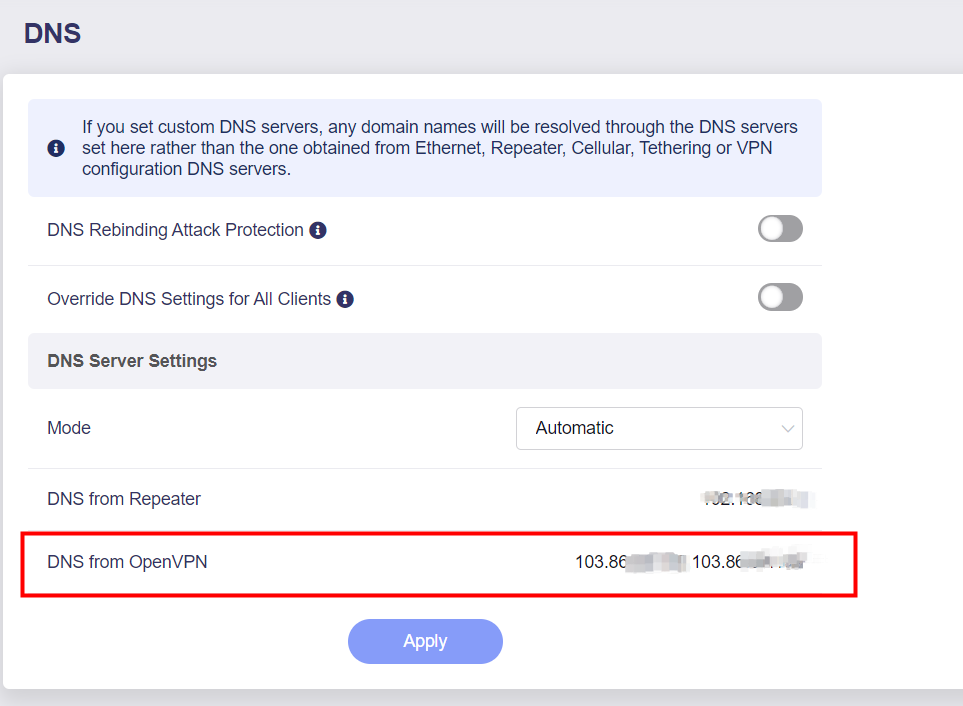The image size is (963, 706).
Task: Click the Apply button
Action: coord(425,642)
